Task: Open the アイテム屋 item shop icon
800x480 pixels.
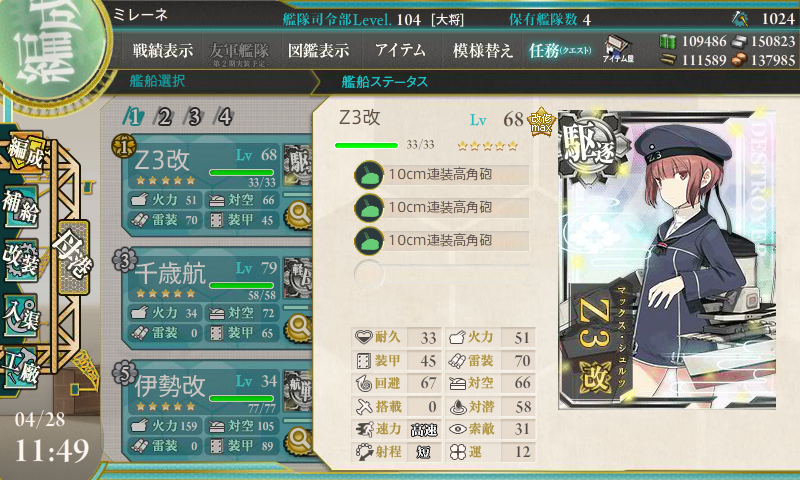Action: coord(617,49)
